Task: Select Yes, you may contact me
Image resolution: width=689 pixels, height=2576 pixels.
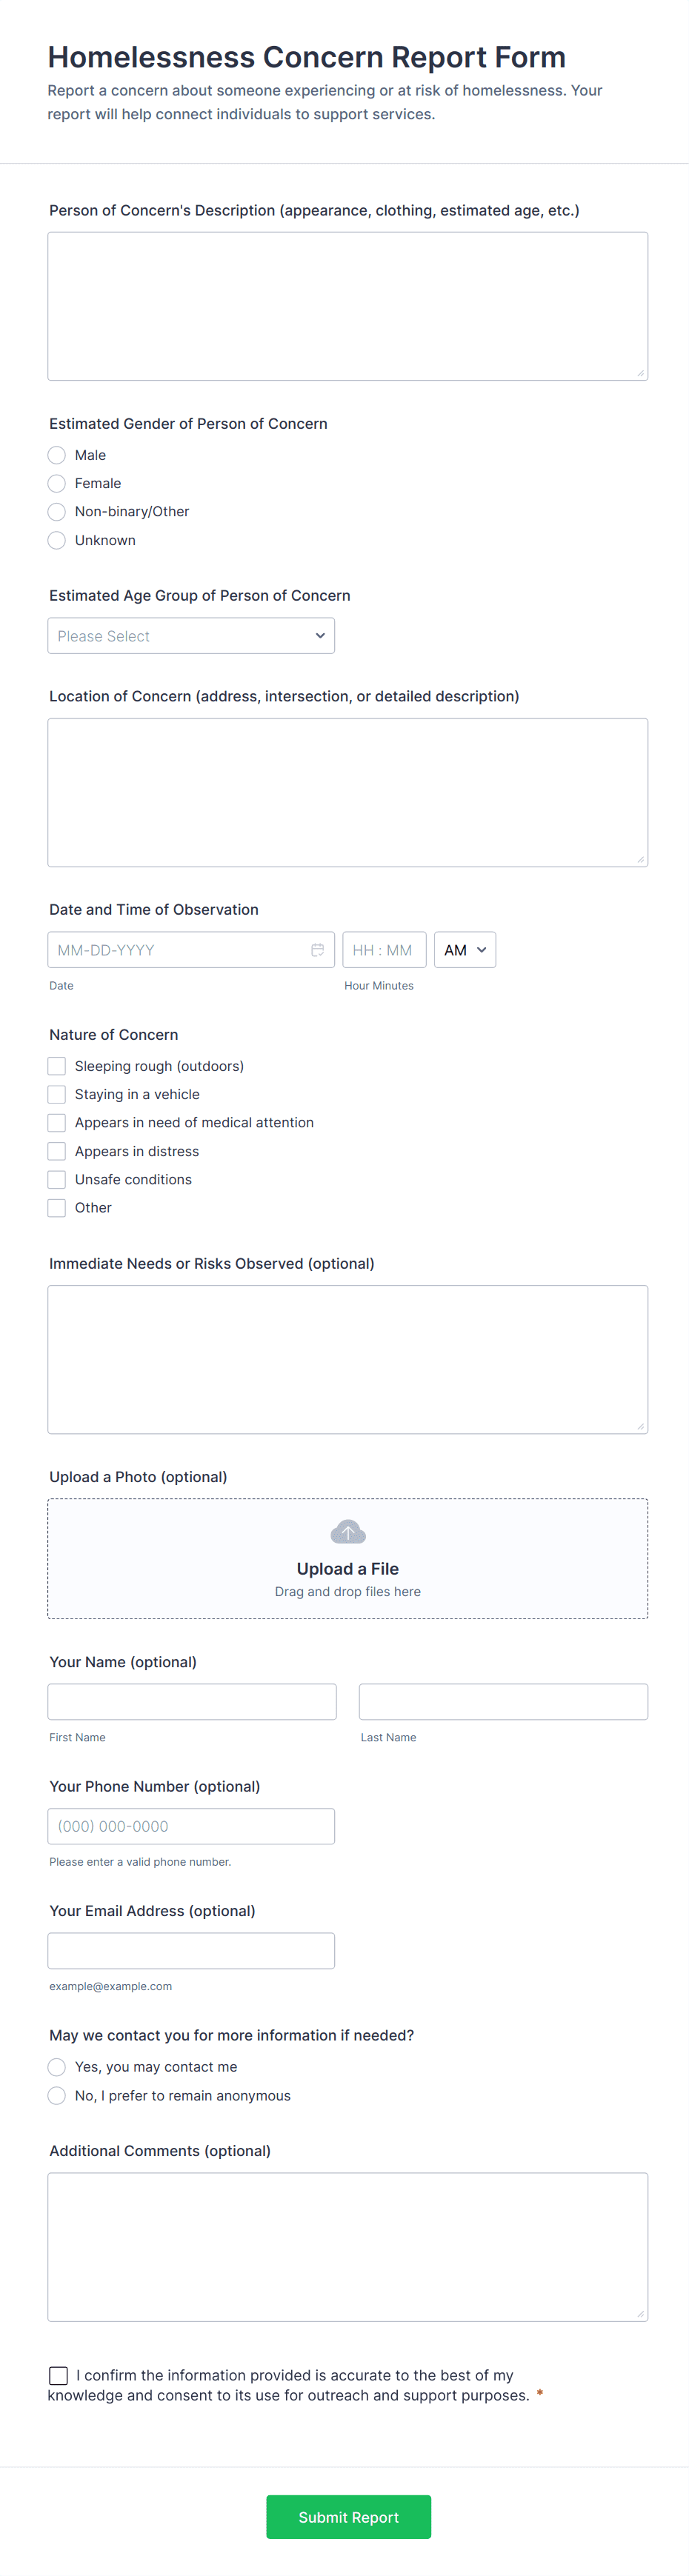Action: coord(57,2067)
